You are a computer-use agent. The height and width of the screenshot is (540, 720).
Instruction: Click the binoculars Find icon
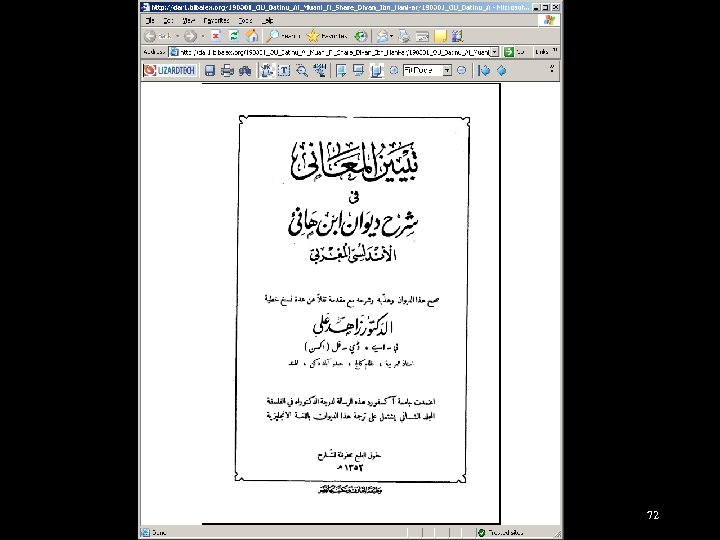click(245, 70)
